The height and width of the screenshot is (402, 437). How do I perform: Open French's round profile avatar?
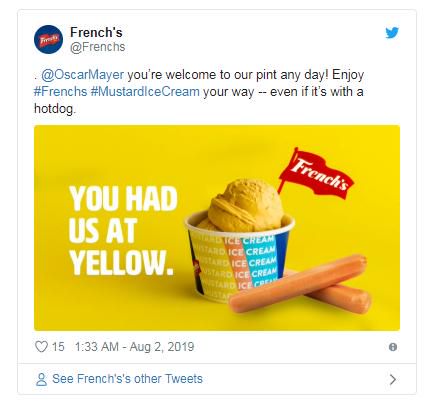click(x=48, y=39)
